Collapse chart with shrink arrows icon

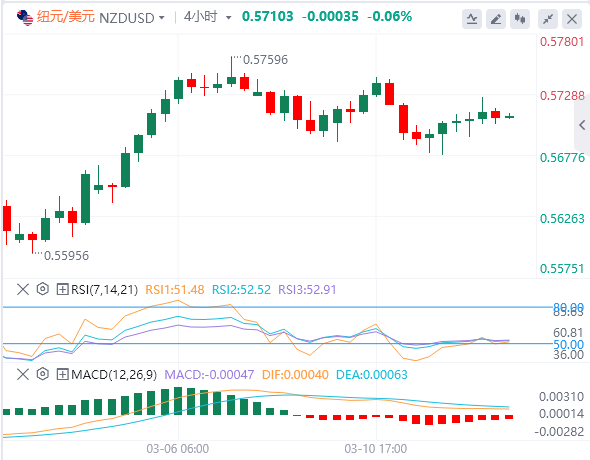click(548, 19)
